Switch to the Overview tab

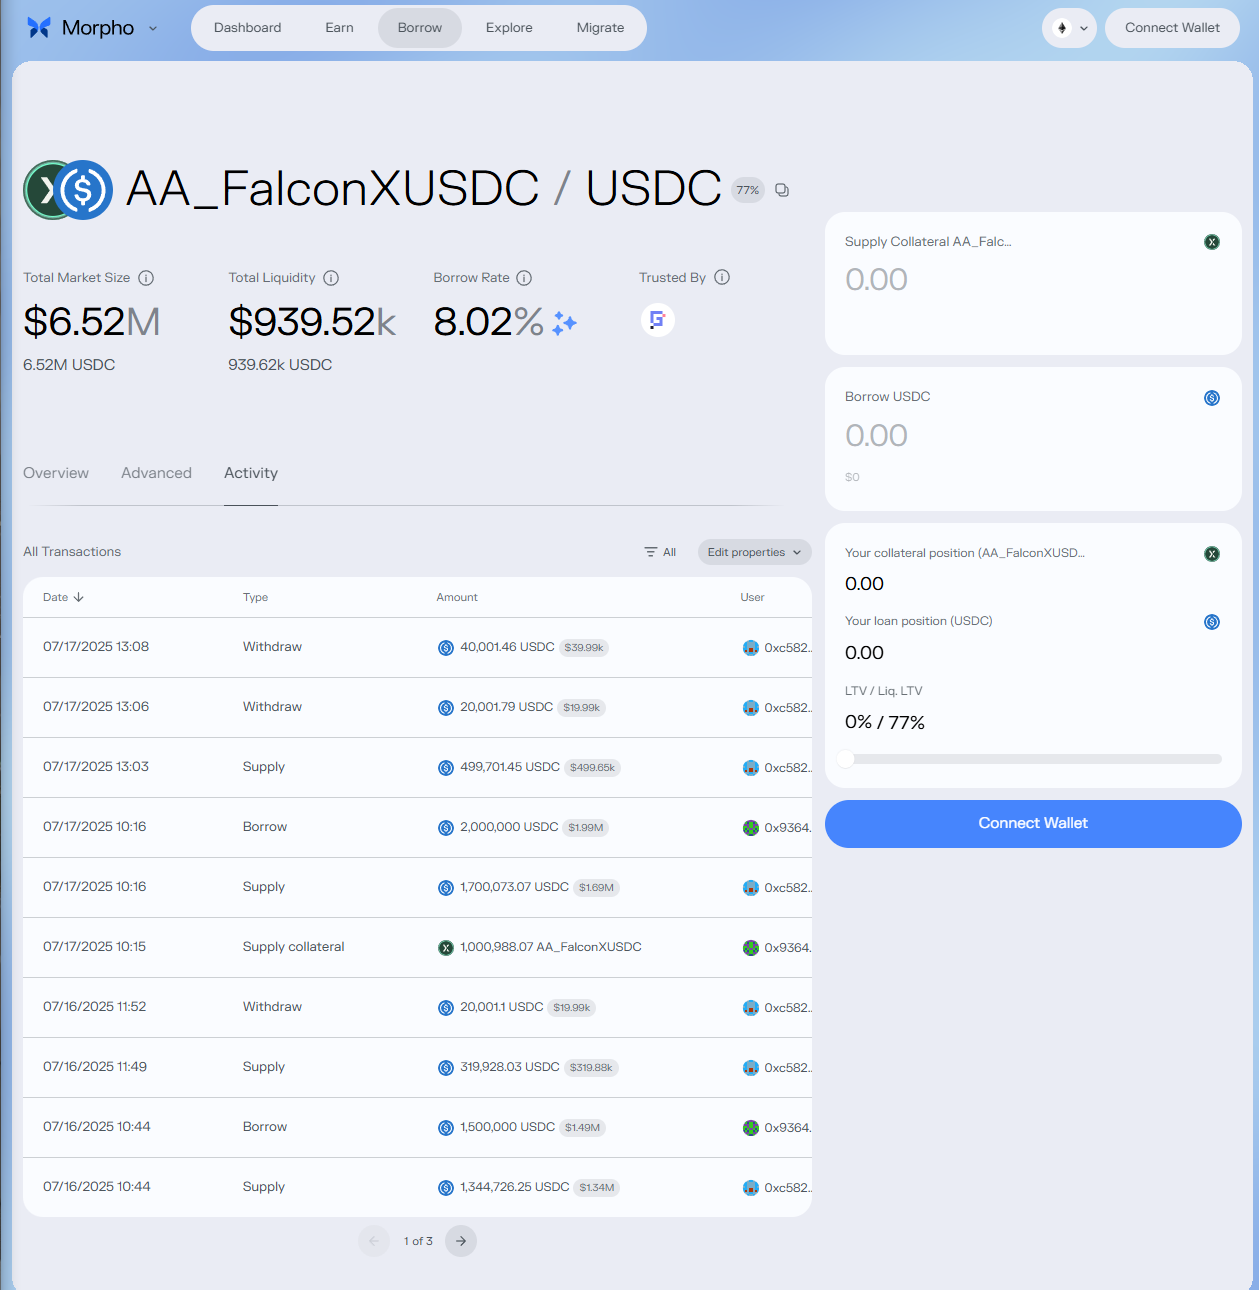(56, 473)
